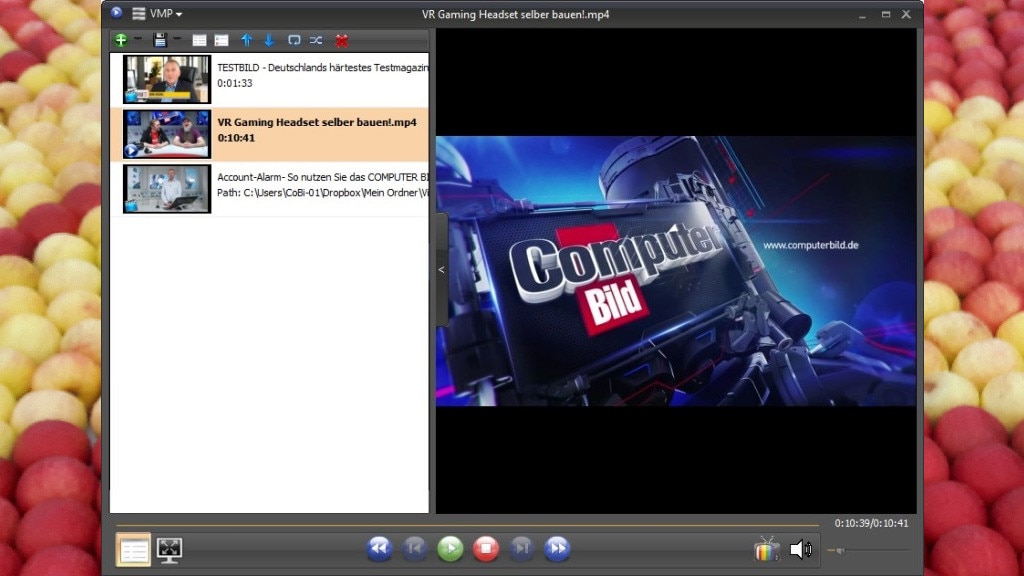Open the dropdown next to the save icon
Screen dimensions: 1024x576
[177, 39]
